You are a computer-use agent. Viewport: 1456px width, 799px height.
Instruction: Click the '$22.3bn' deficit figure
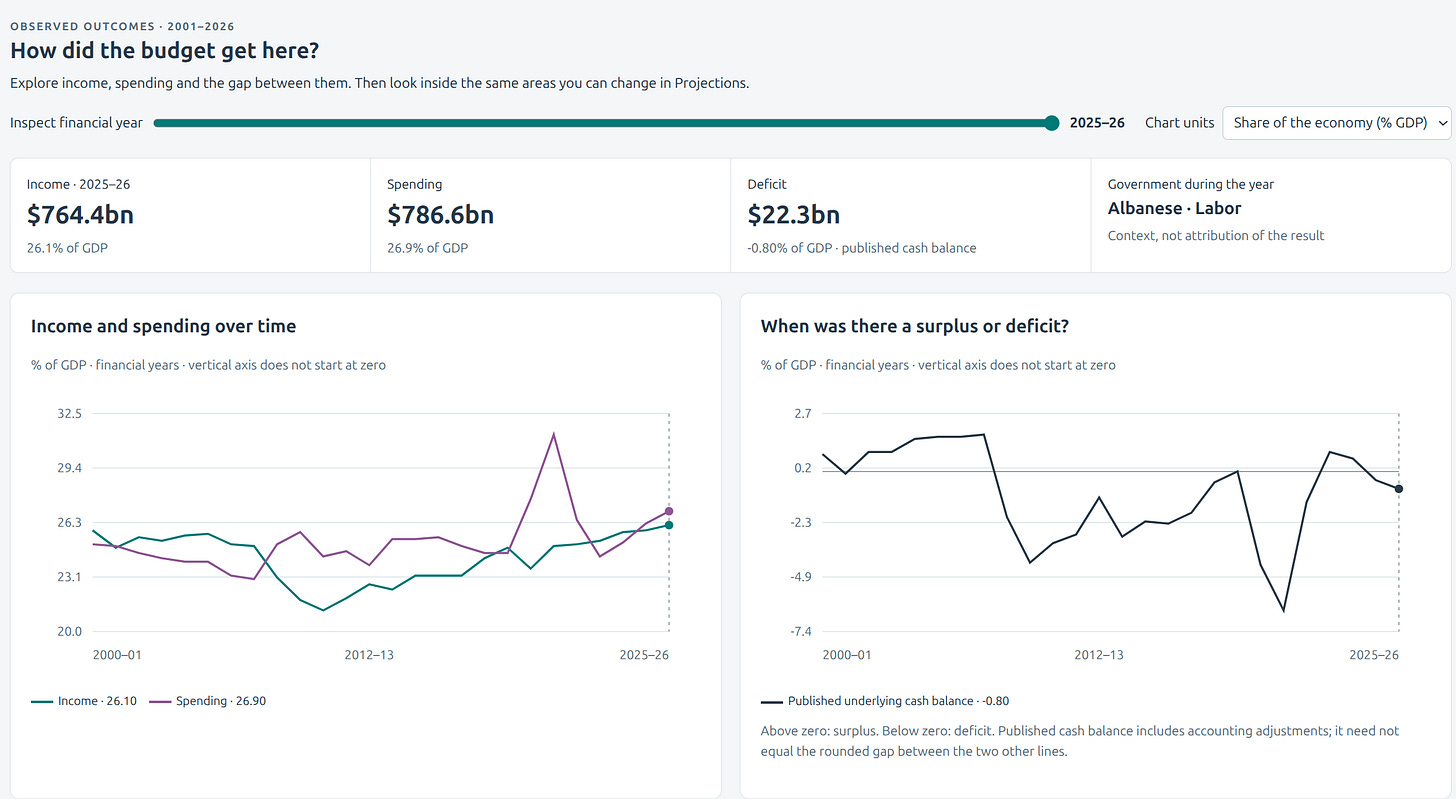click(x=794, y=215)
